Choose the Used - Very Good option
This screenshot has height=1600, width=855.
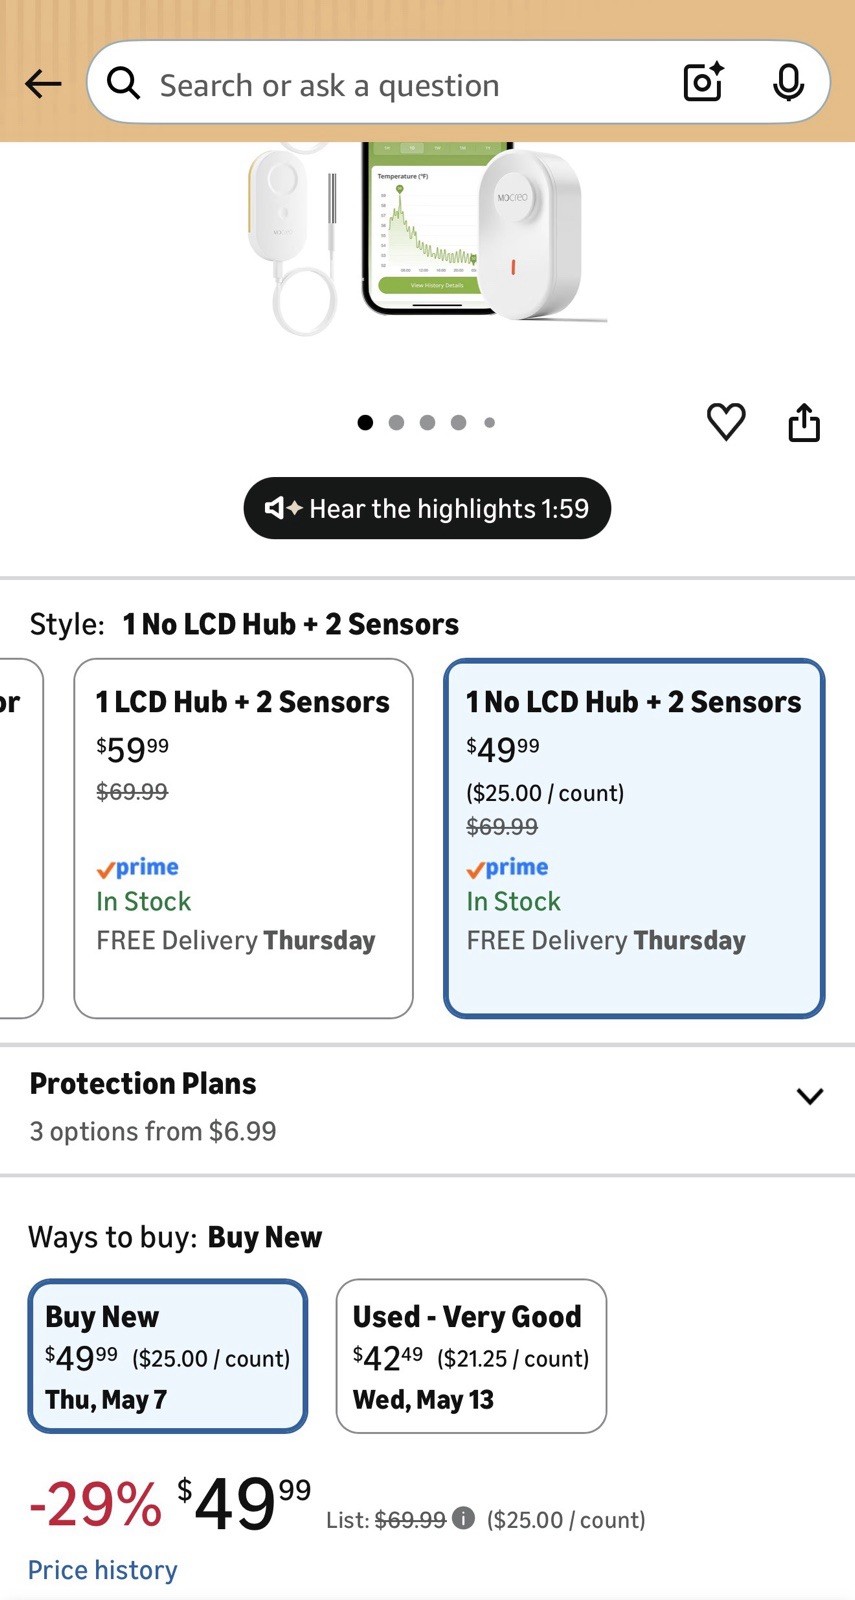(471, 1356)
